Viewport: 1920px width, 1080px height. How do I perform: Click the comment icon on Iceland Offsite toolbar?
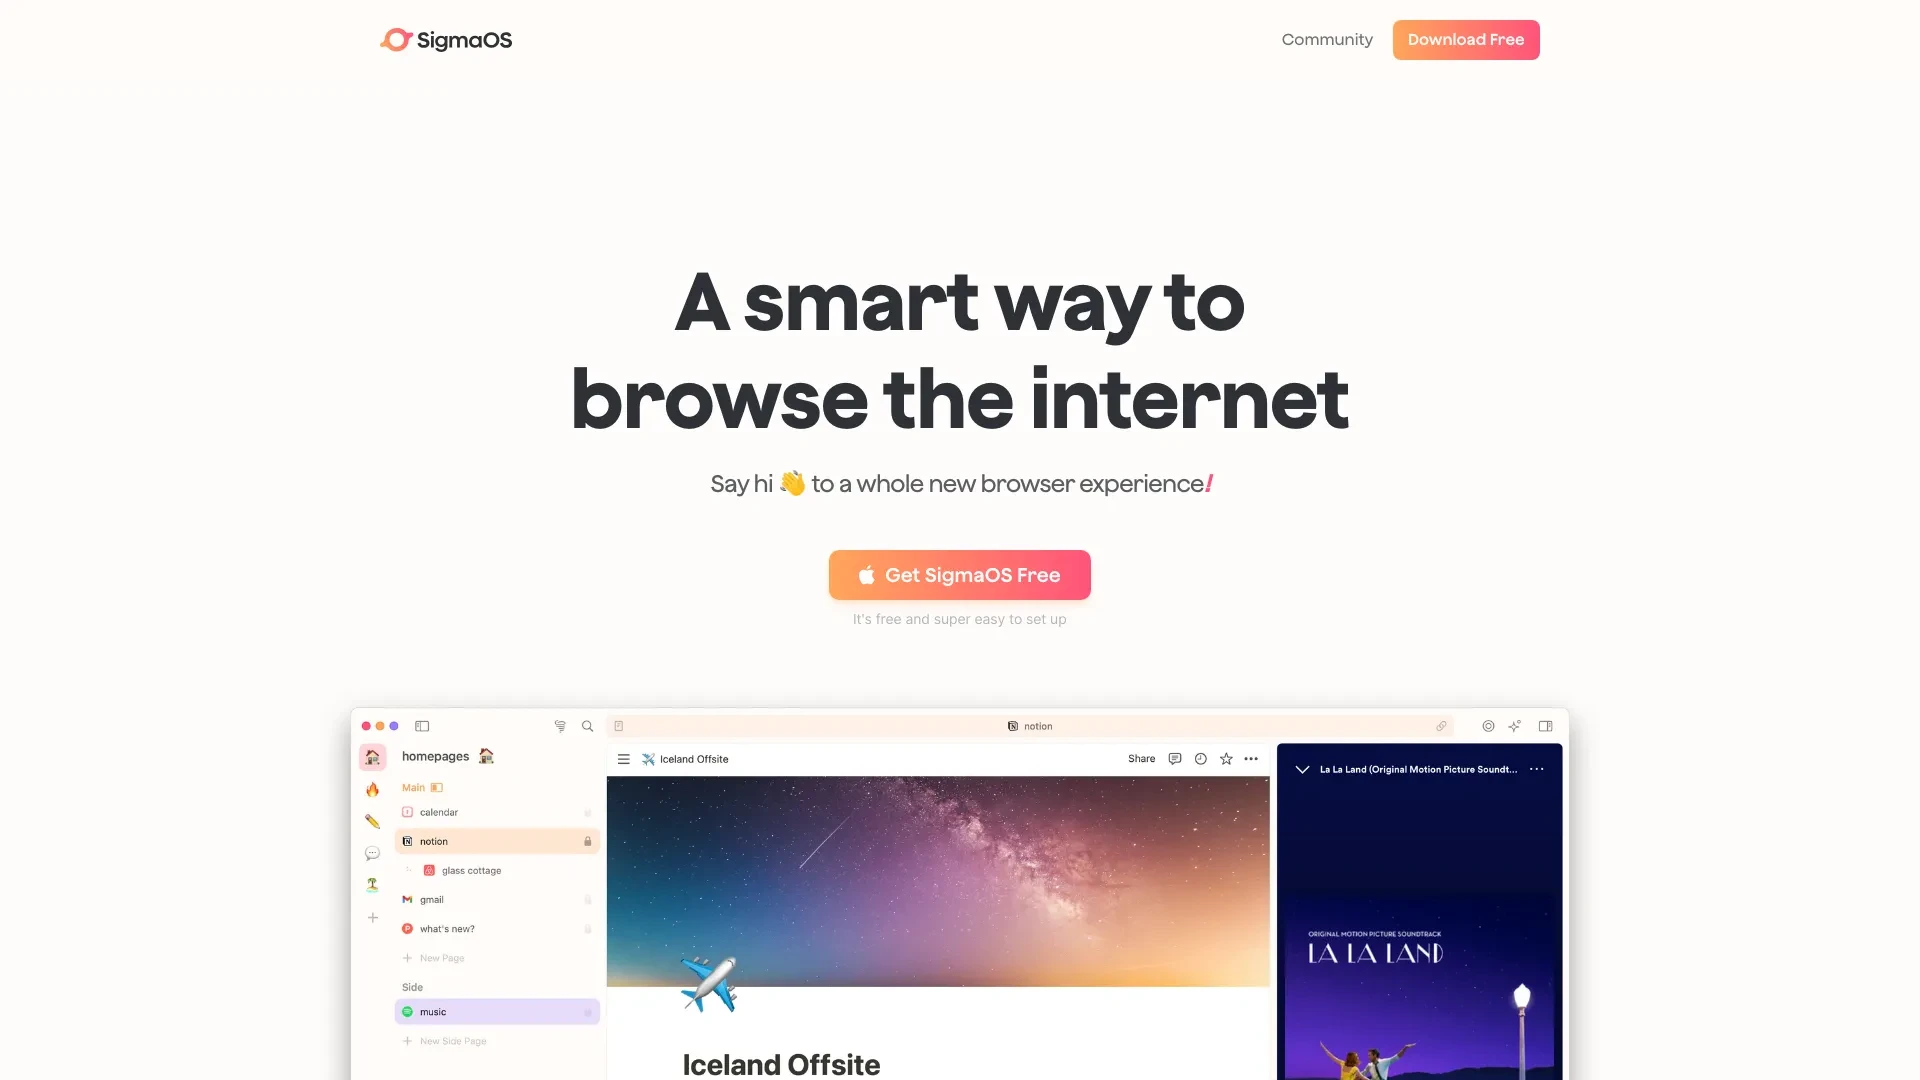[x=1175, y=760]
